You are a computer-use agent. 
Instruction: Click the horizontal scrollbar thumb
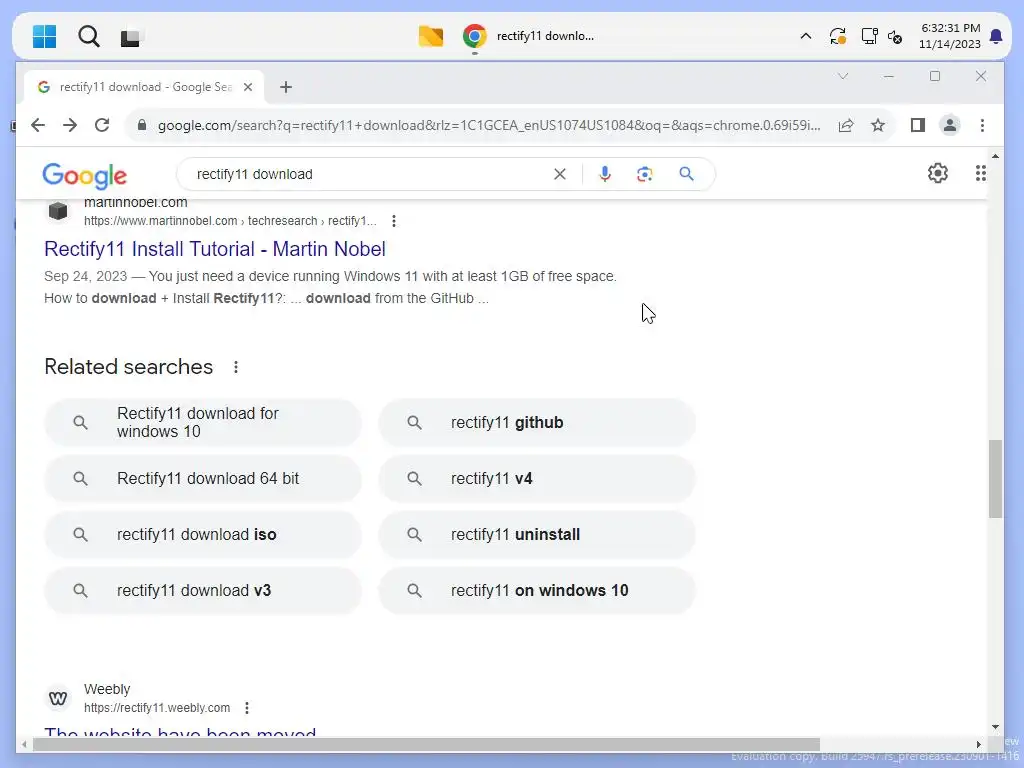point(426,744)
